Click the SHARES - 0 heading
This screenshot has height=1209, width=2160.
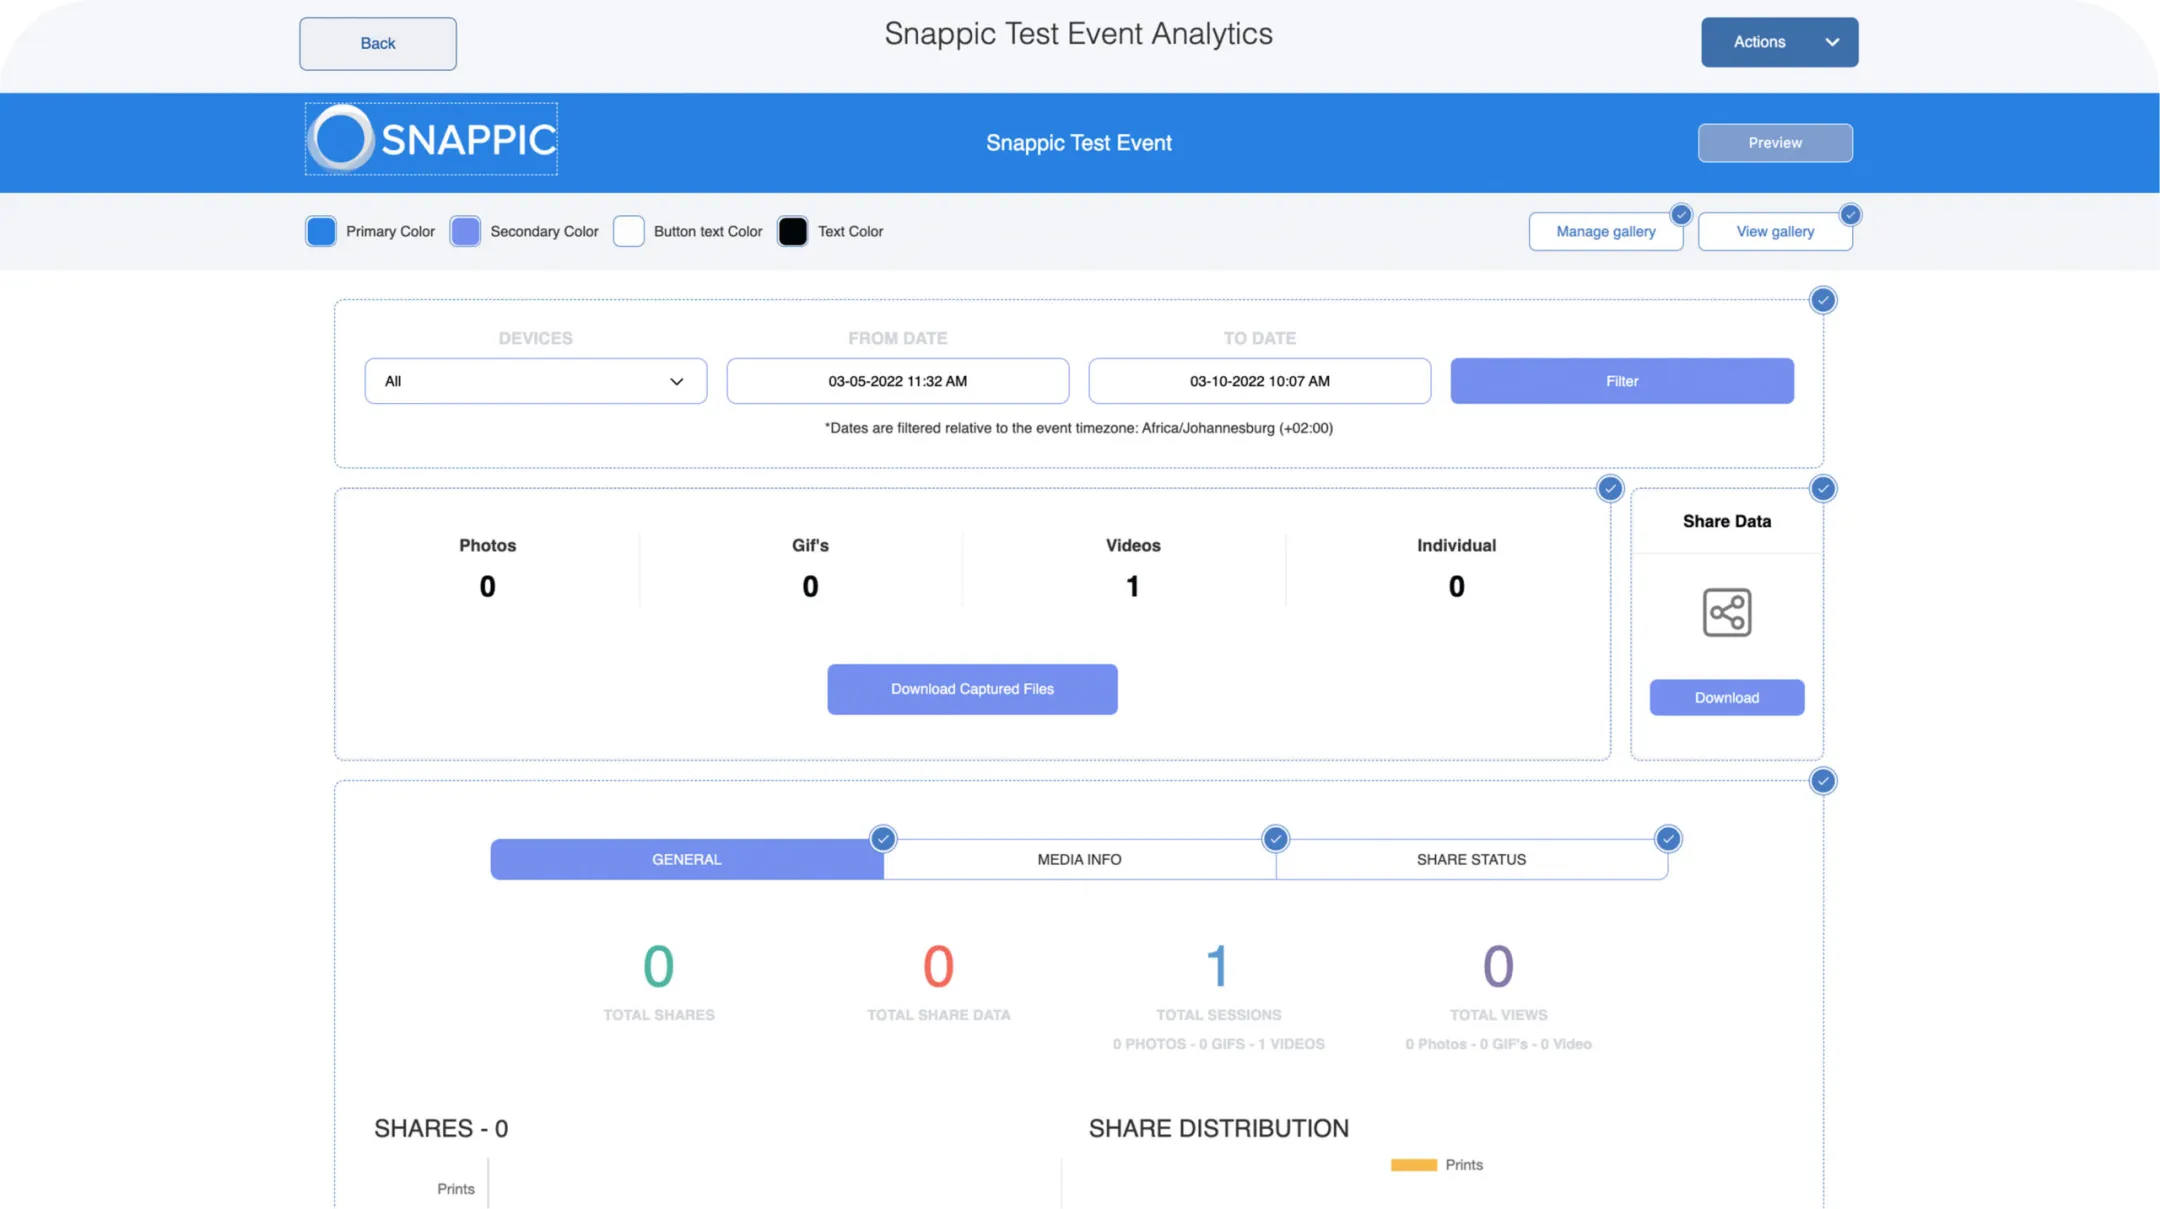(441, 1129)
